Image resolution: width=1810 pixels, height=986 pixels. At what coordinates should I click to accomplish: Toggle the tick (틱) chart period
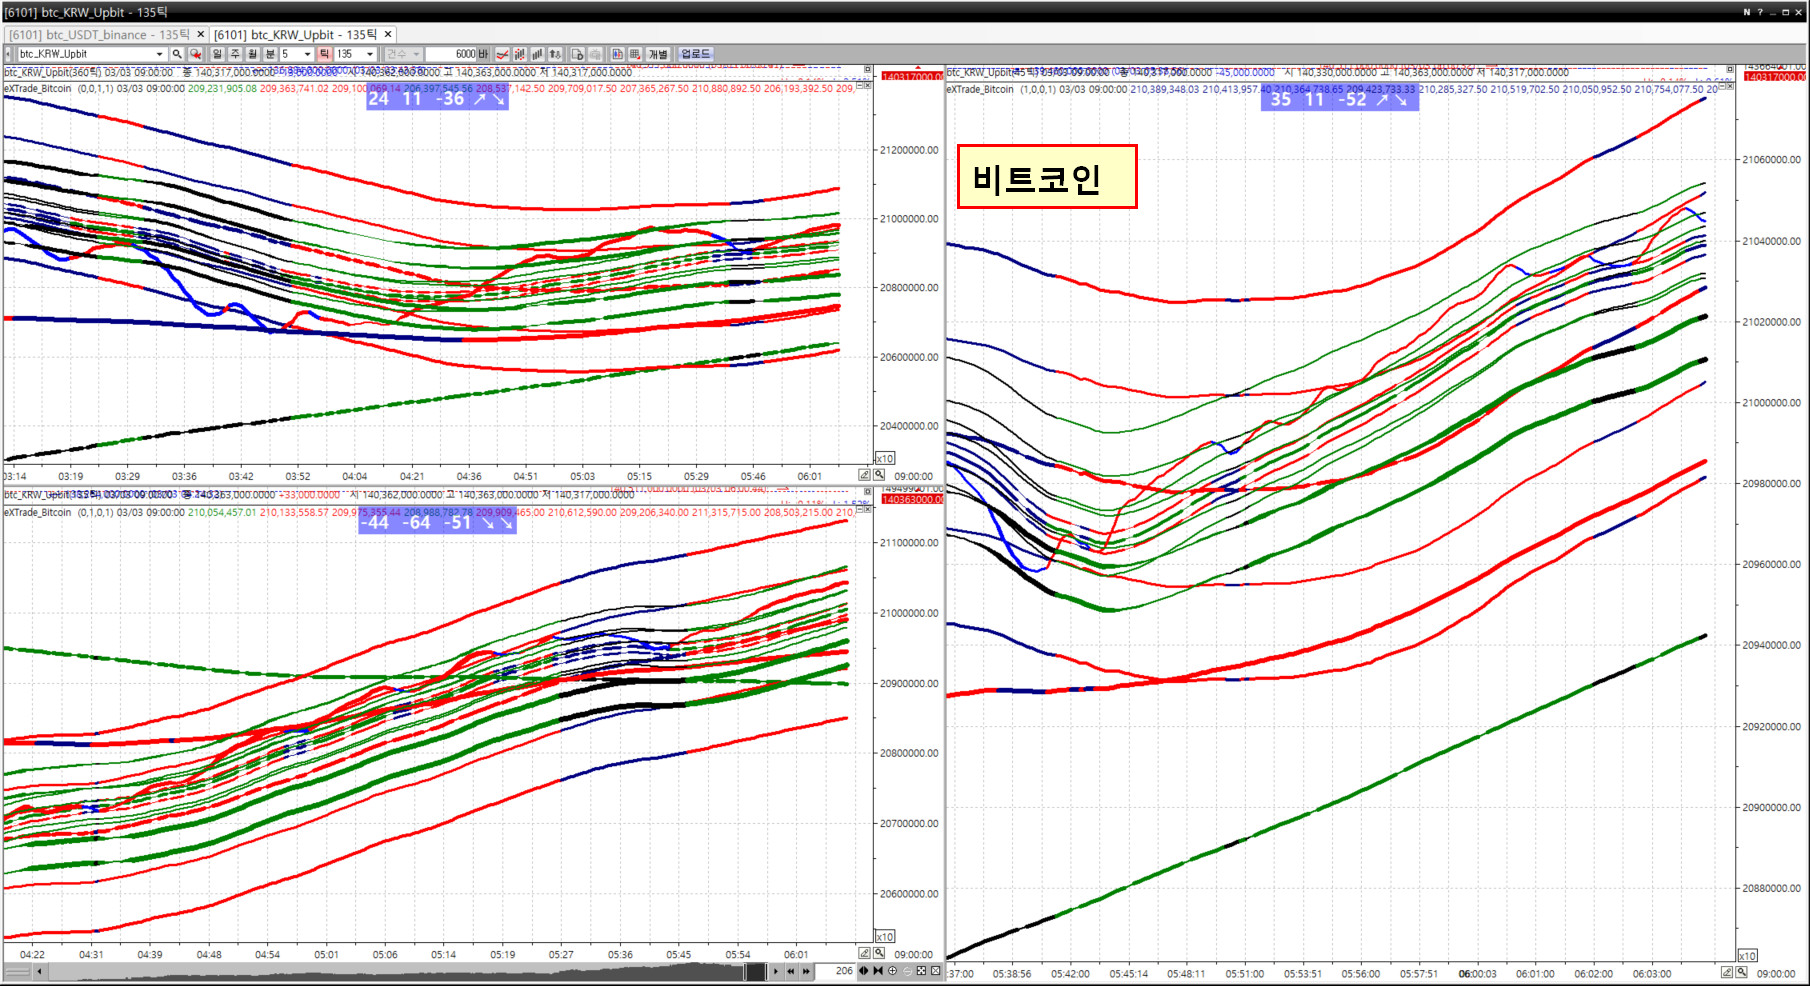pos(325,54)
